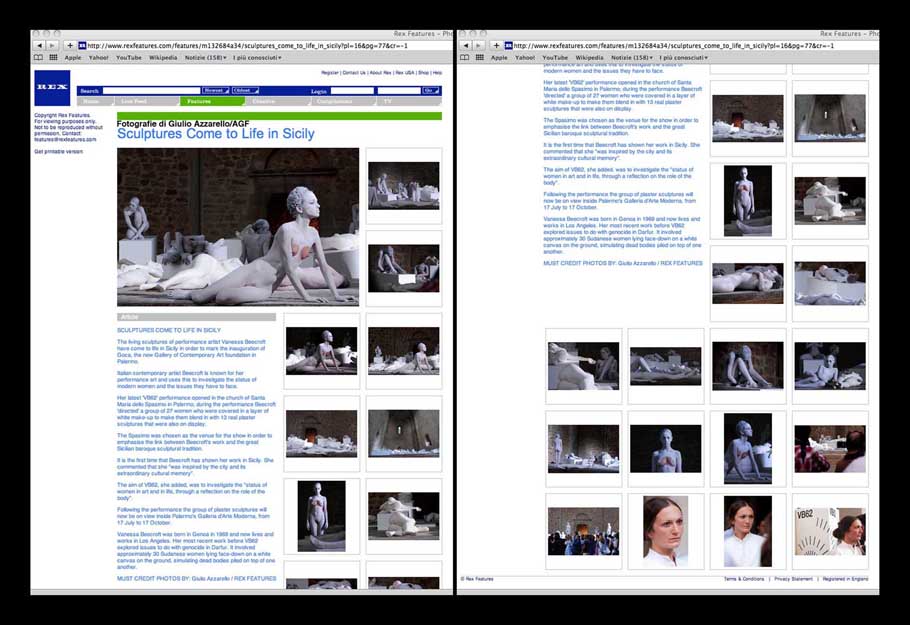
Task: Open left window church interior window thumbnail
Action: (x=404, y=433)
